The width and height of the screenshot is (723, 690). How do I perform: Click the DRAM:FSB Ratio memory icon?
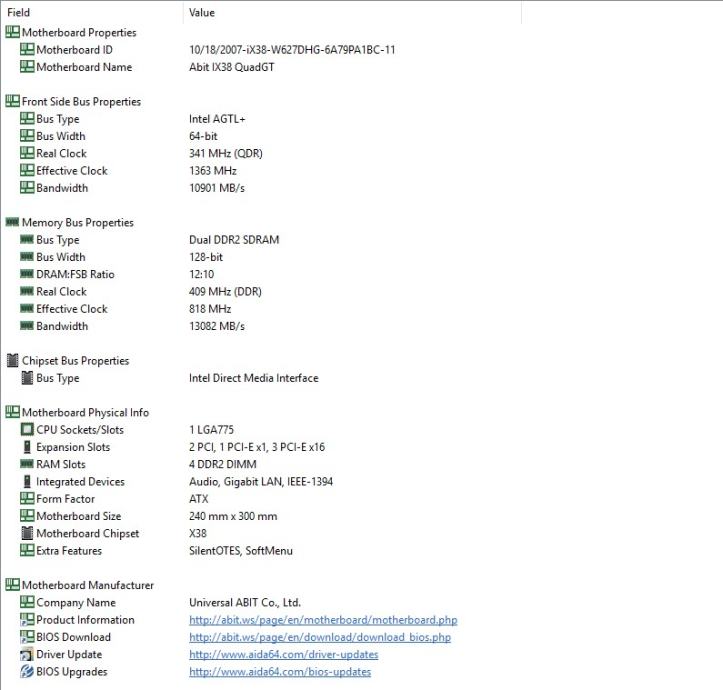click(27, 274)
